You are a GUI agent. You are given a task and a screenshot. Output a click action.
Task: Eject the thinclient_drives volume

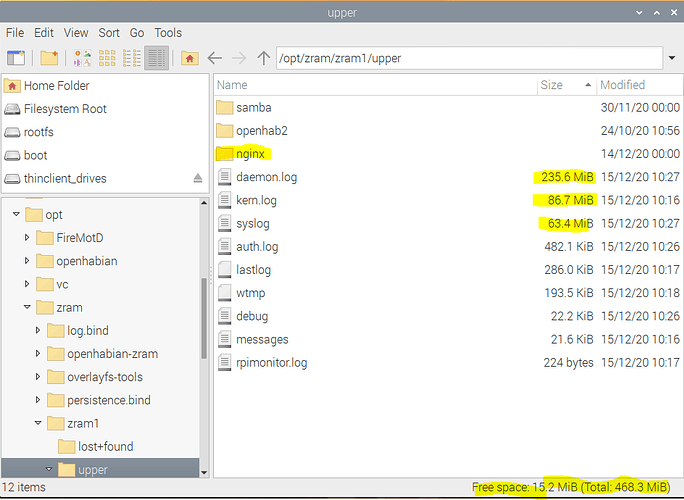click(x=198, y=178)
